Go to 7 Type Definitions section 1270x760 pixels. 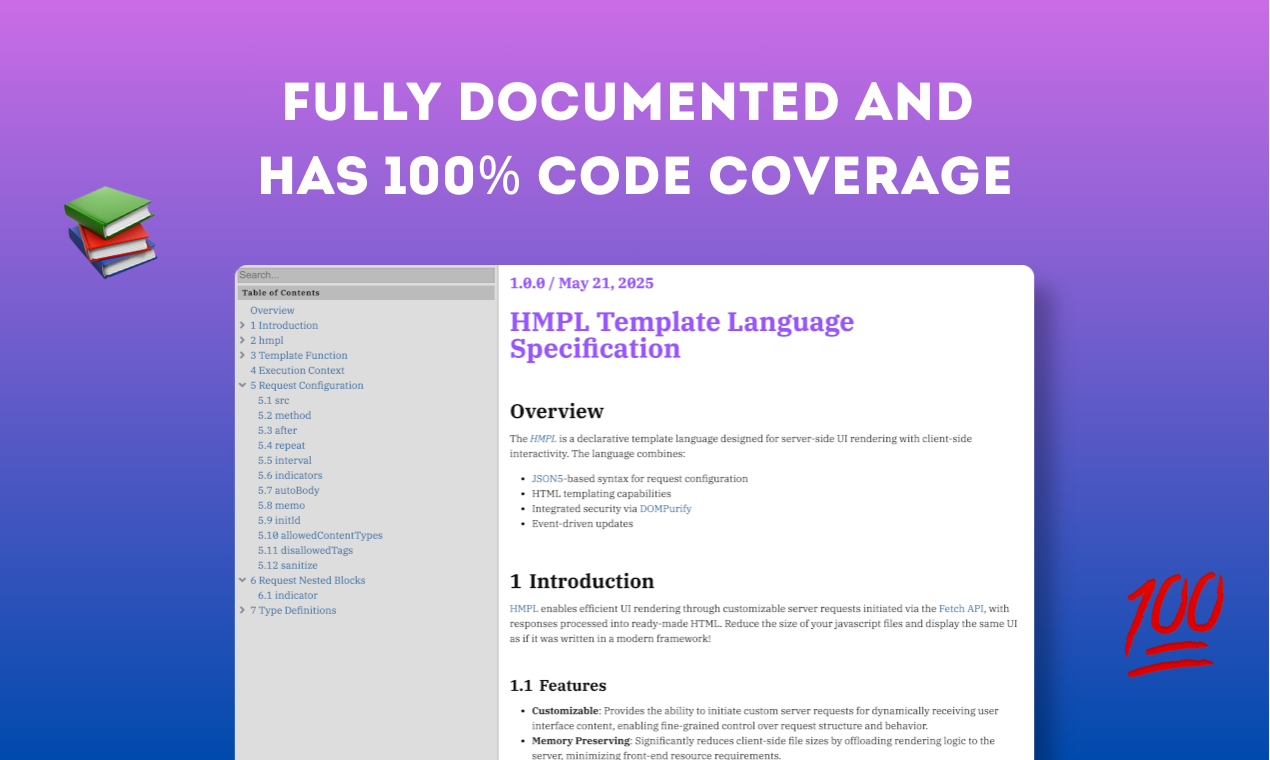click(x=293, y=611)
